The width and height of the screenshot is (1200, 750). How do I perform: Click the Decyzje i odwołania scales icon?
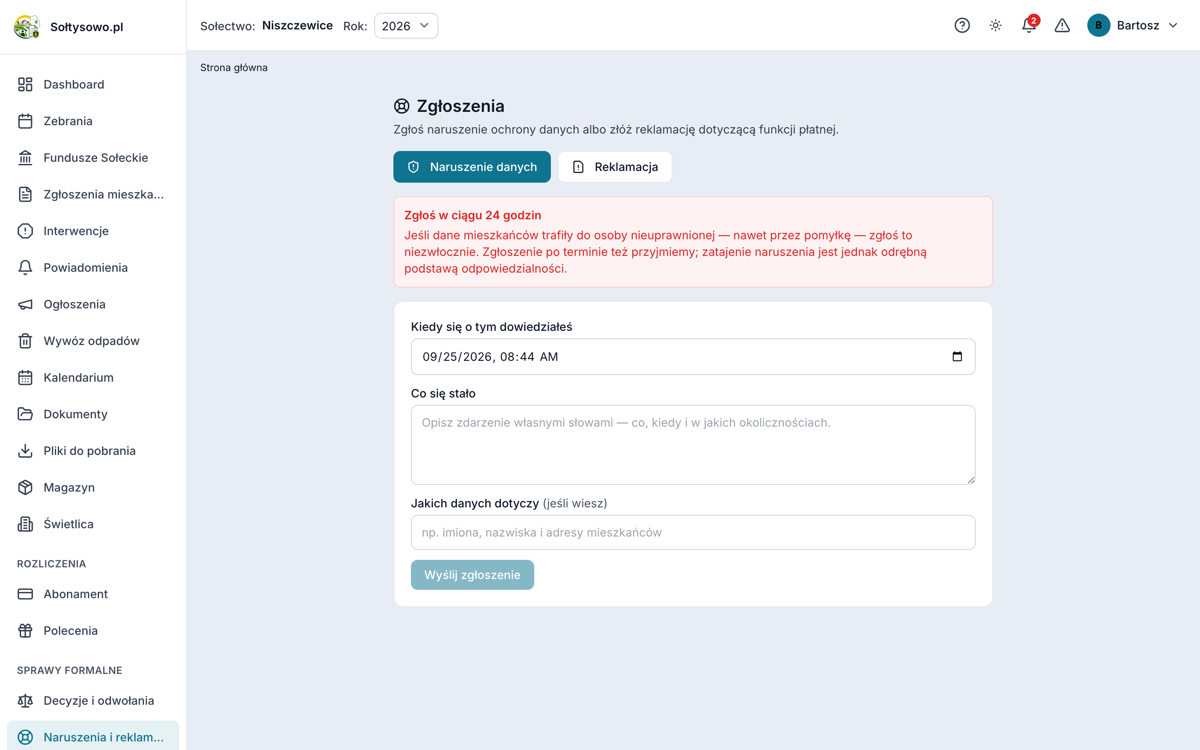coord(25,701)
